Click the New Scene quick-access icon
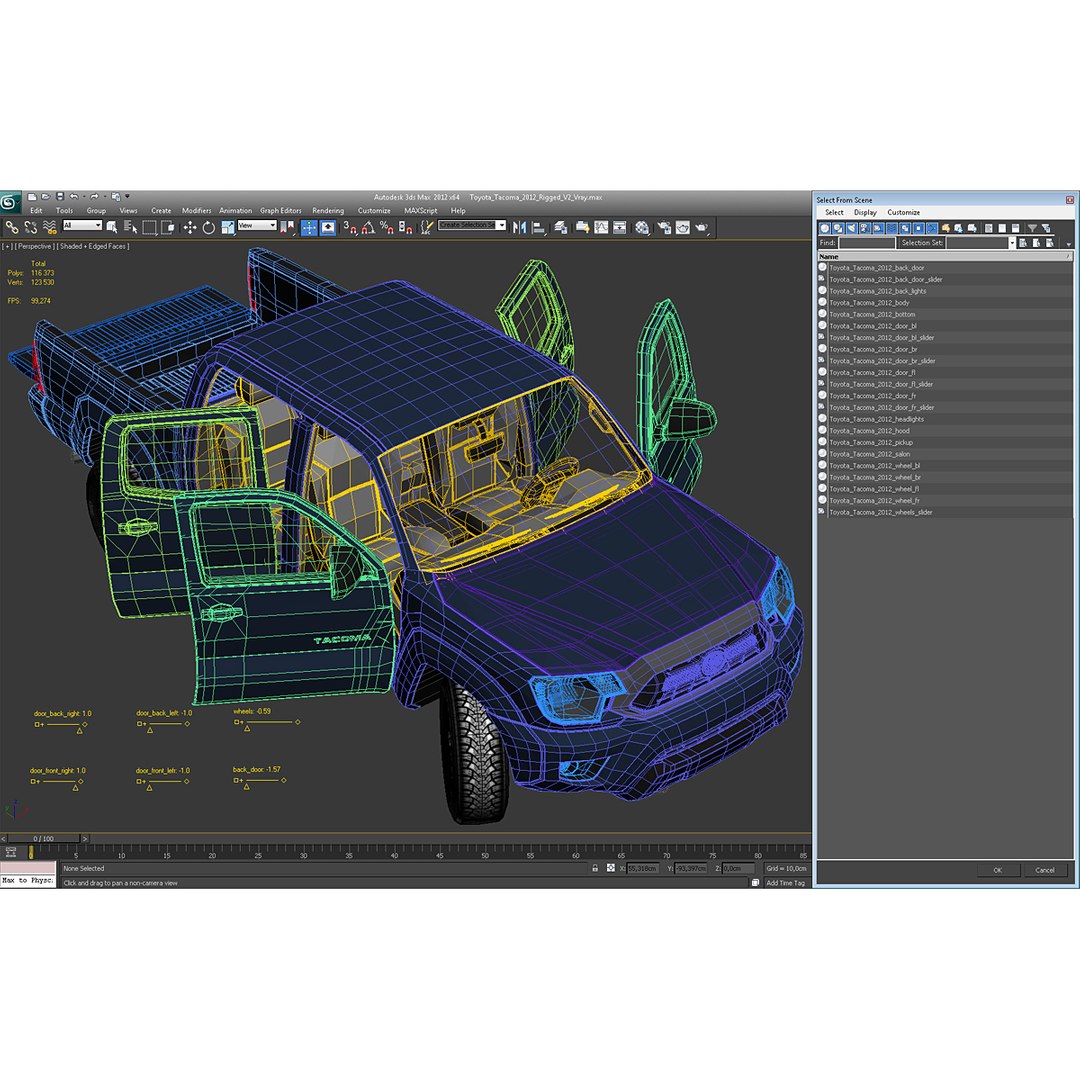Screen dimensions: 1080x1080 (32, 197)
